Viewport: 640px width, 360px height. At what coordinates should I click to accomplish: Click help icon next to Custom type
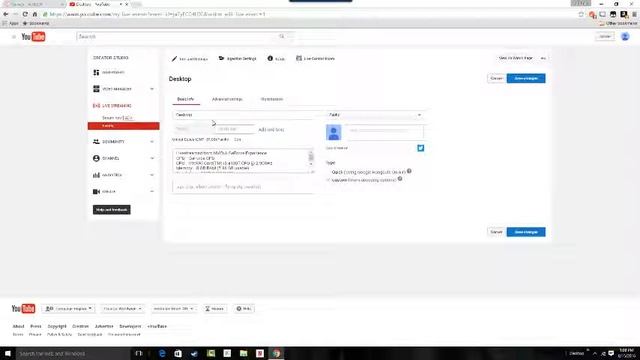(400, 179)
